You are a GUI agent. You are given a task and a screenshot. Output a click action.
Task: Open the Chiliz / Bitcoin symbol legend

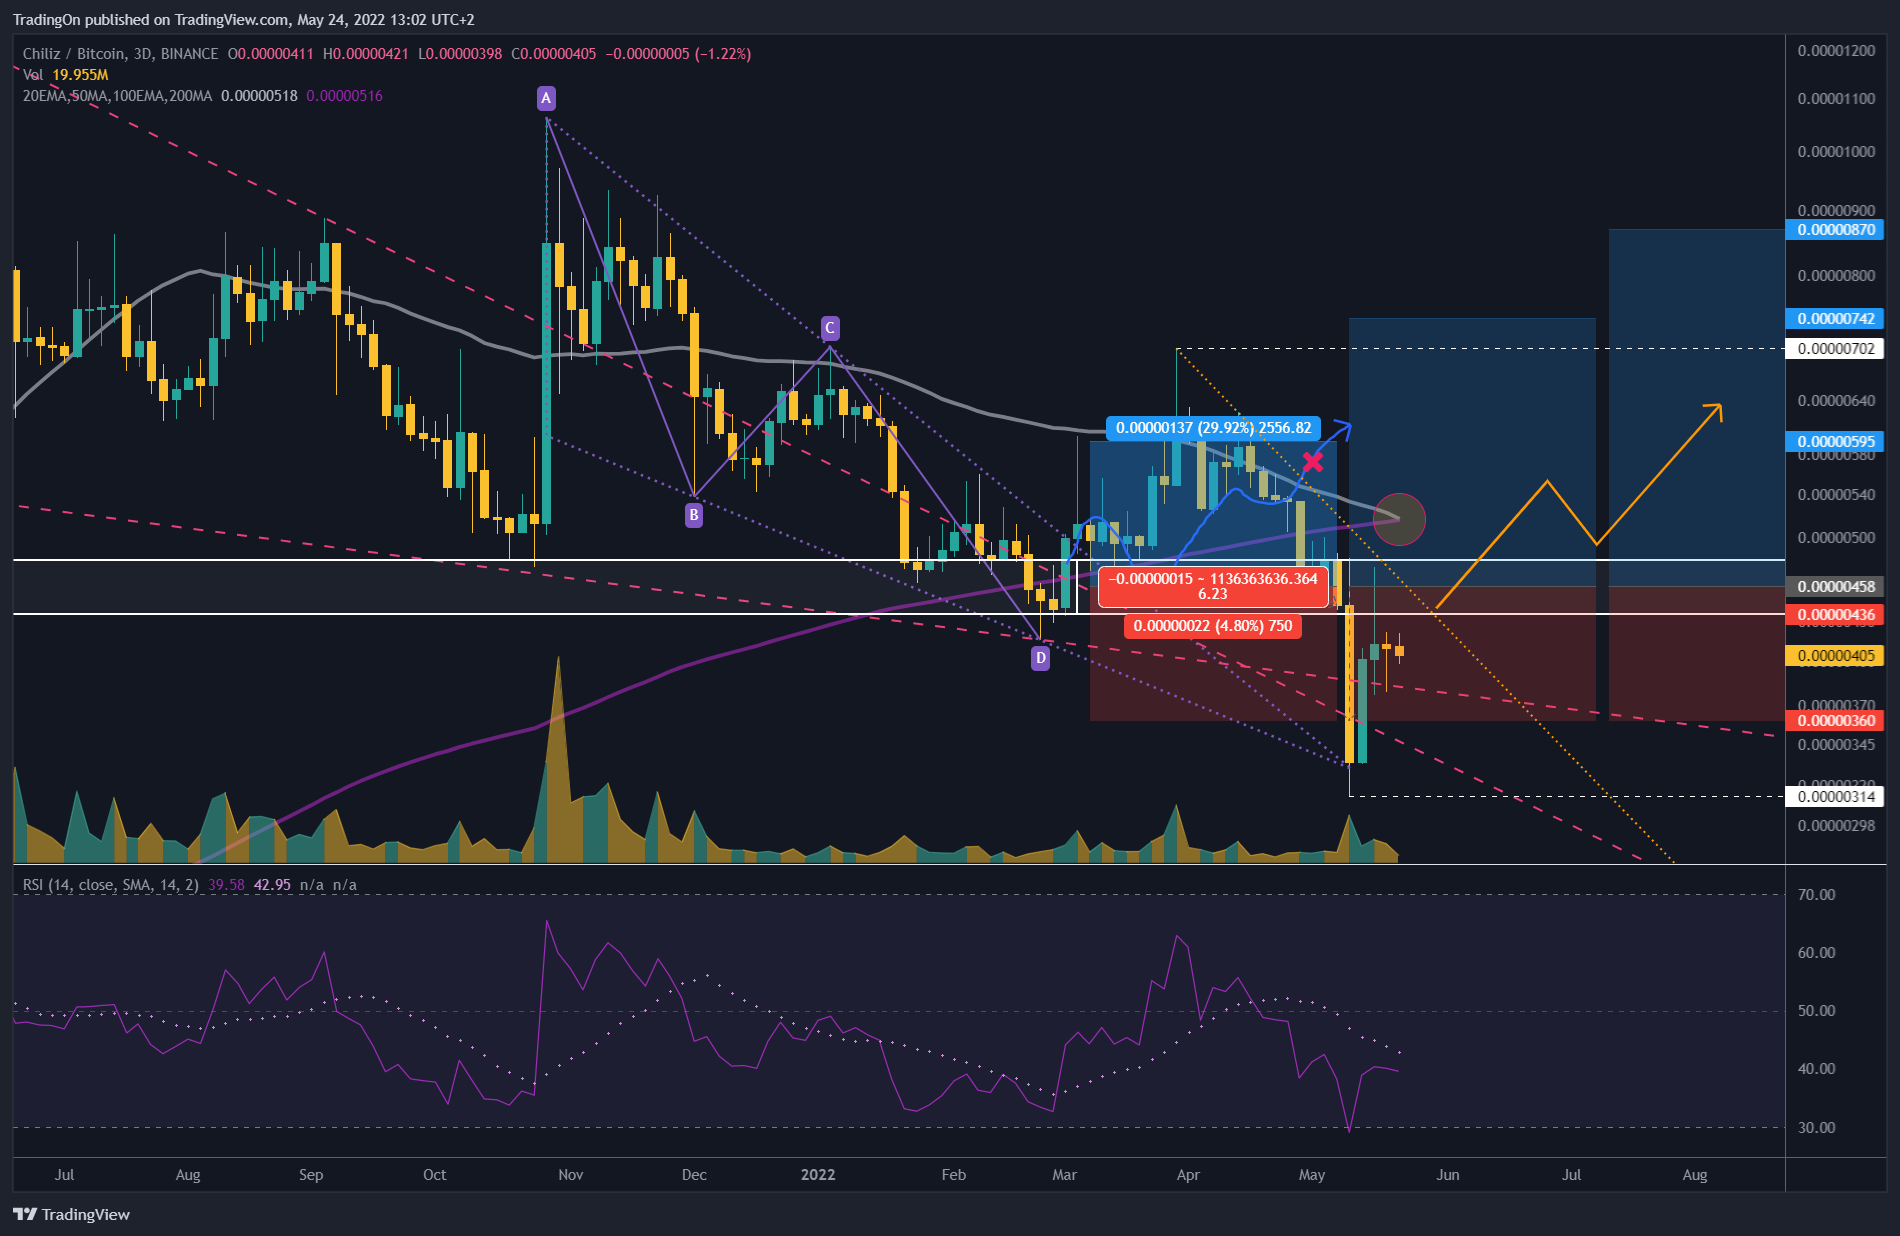tap(120, 54)
